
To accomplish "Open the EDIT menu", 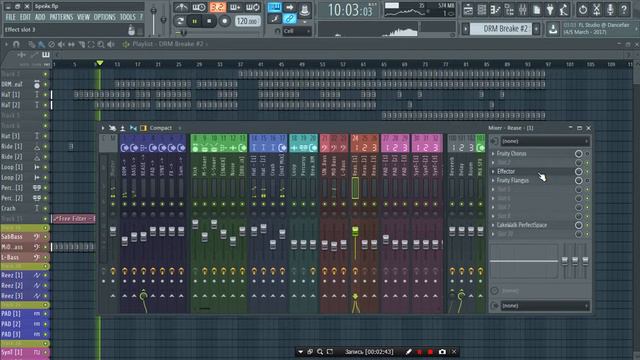I will click(25, 17).
